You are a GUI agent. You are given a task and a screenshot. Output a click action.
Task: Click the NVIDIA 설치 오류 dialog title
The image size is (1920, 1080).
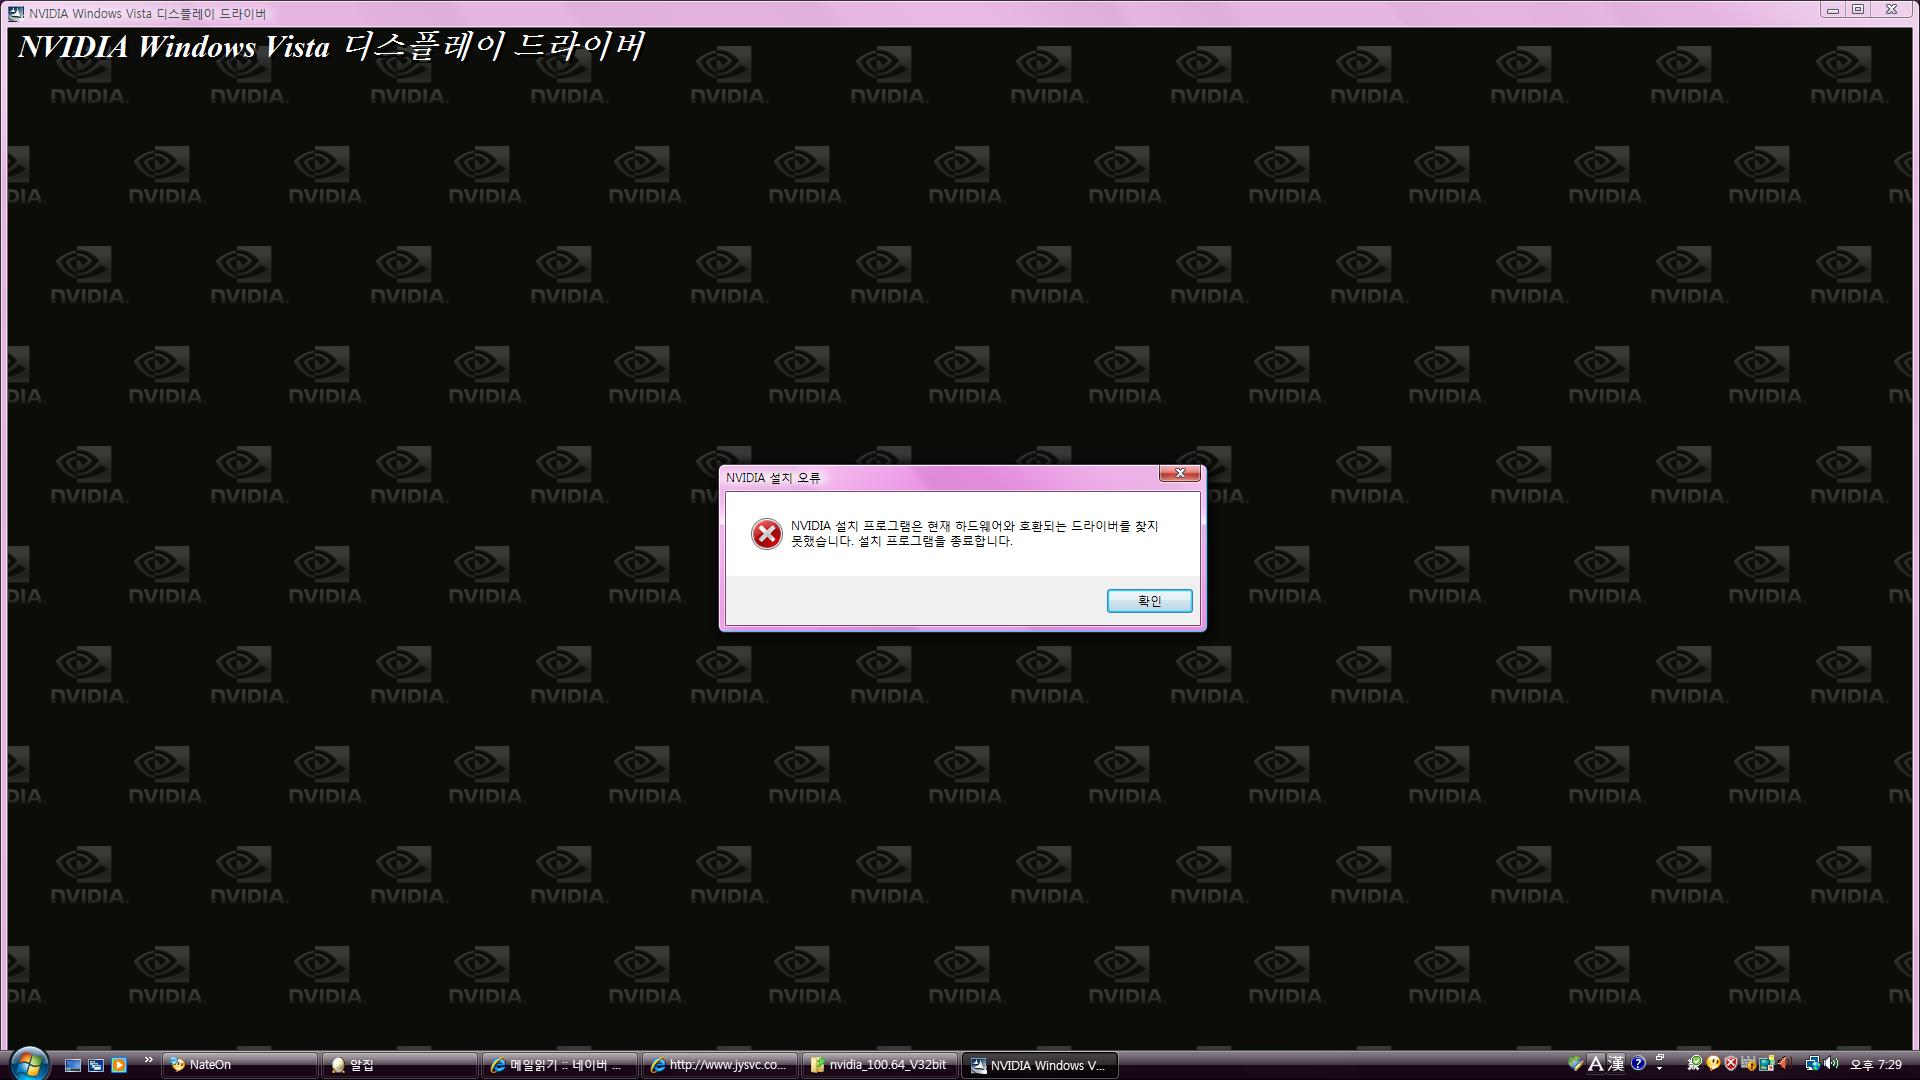point(773,478)
